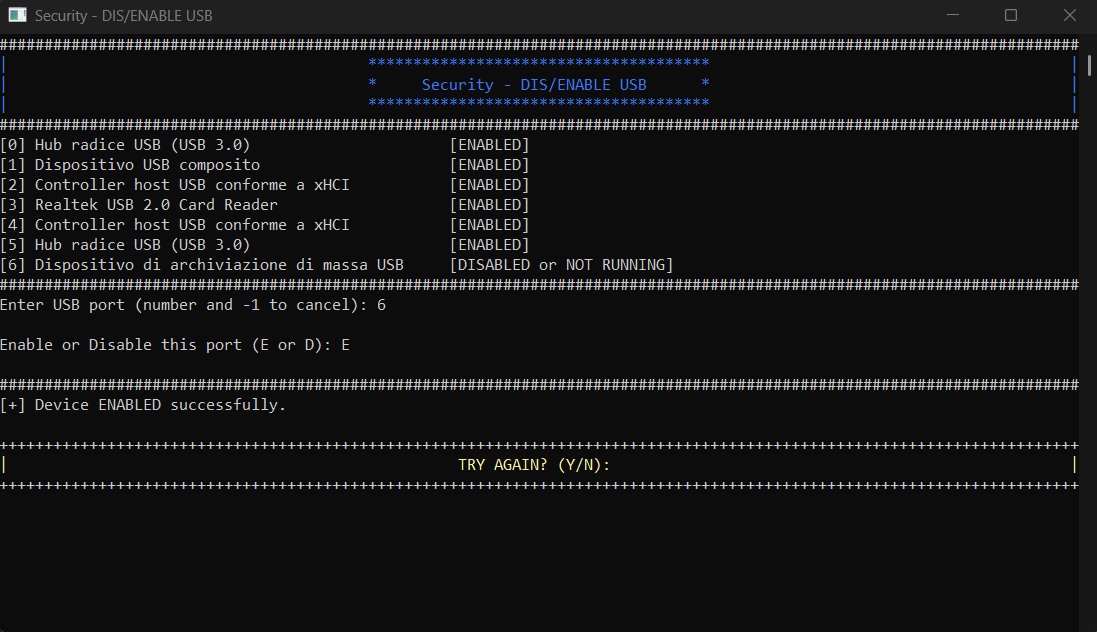Click the console app icon in title bar
Screen dimensions: 1097x632
17,16
